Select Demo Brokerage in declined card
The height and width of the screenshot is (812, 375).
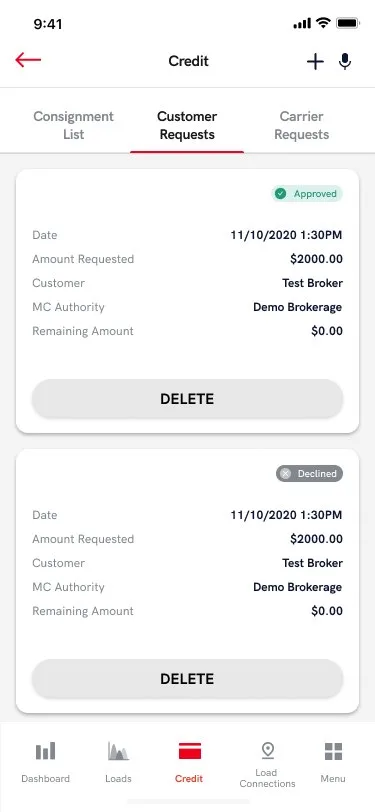[298, 587]
